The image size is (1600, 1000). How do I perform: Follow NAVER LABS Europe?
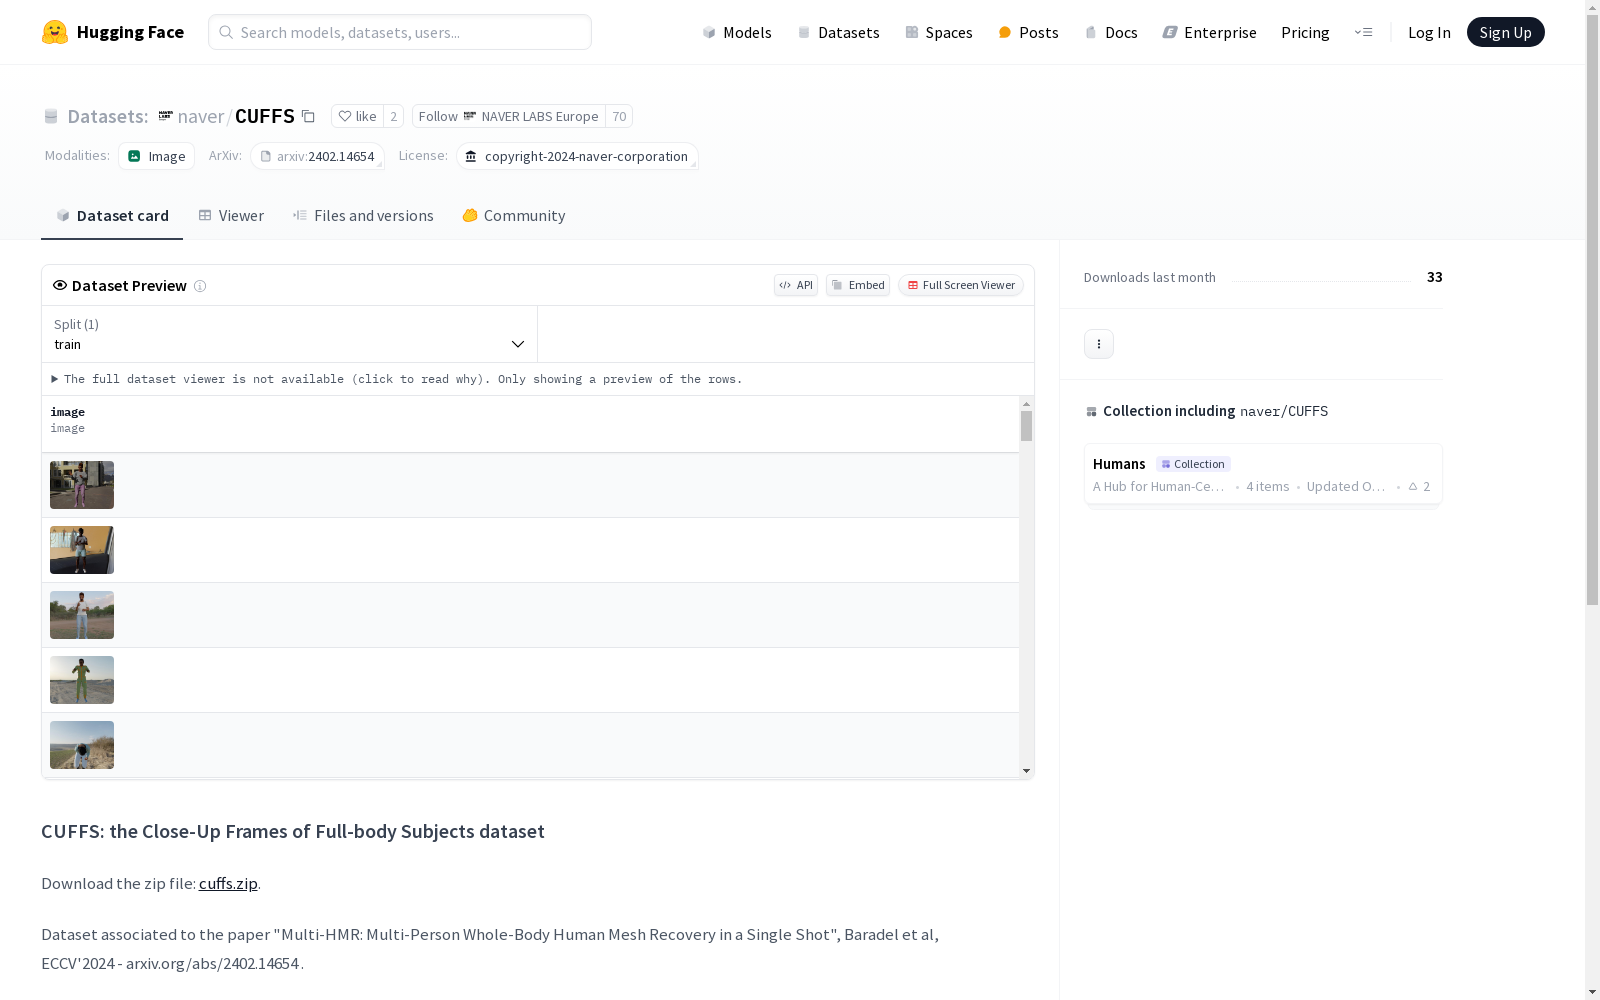click(508, 116)
